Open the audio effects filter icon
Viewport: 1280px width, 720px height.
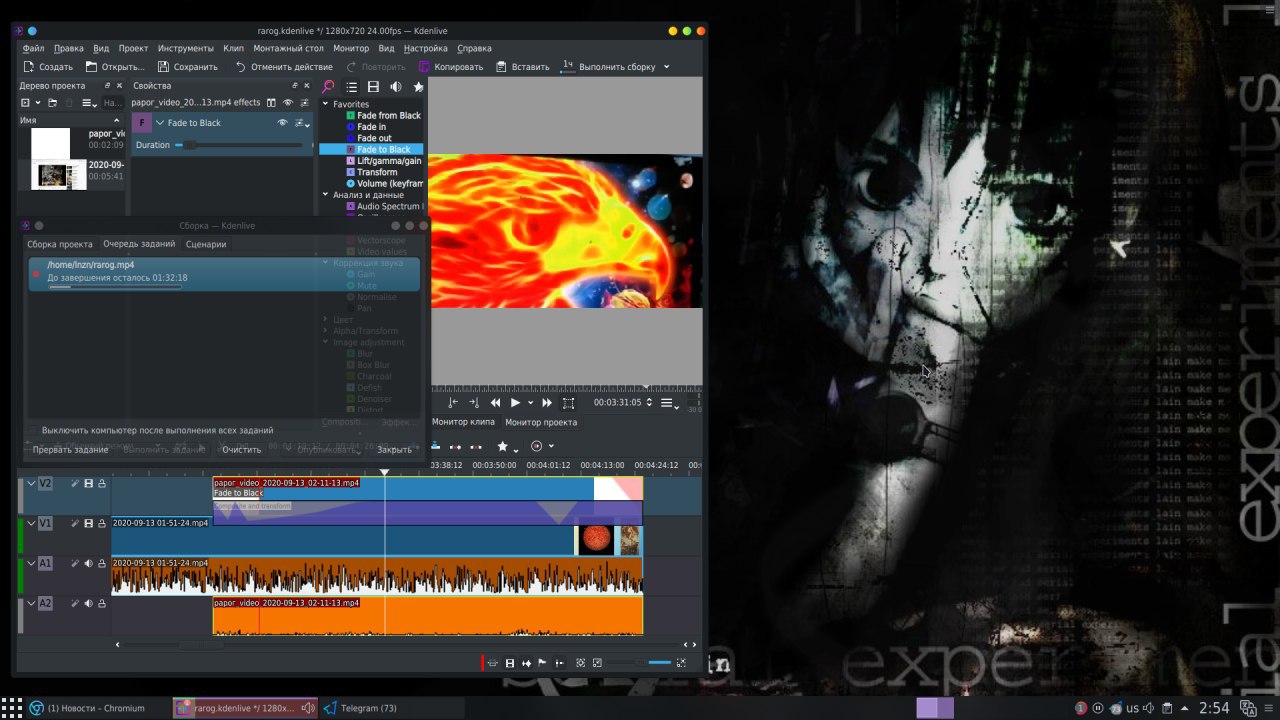click(396, 87)
